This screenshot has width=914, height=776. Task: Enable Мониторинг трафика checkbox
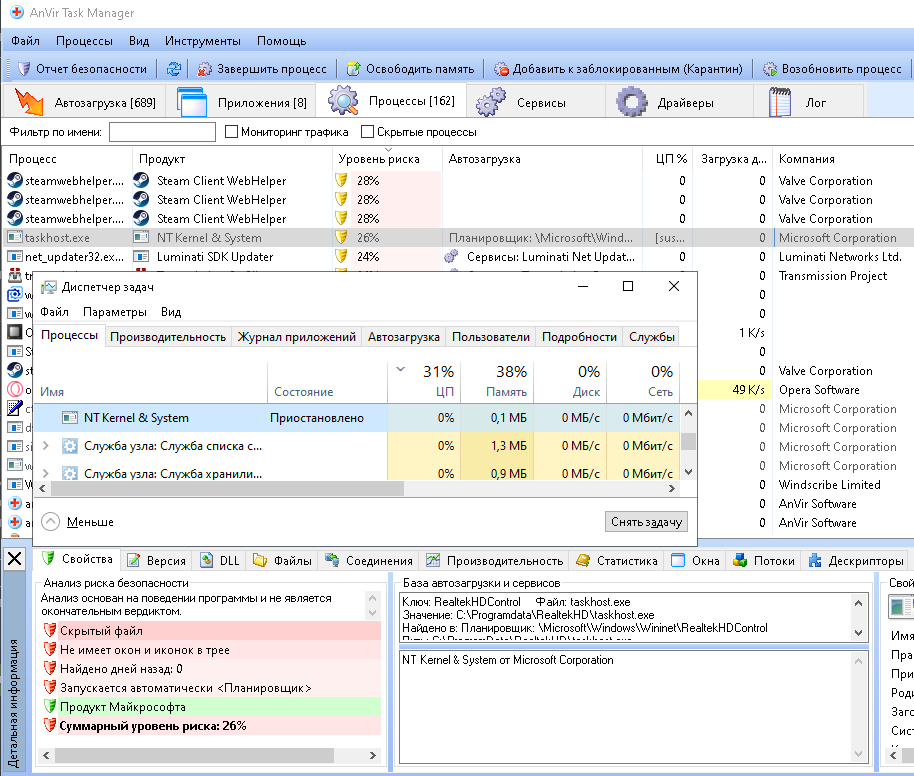point(231,132)
